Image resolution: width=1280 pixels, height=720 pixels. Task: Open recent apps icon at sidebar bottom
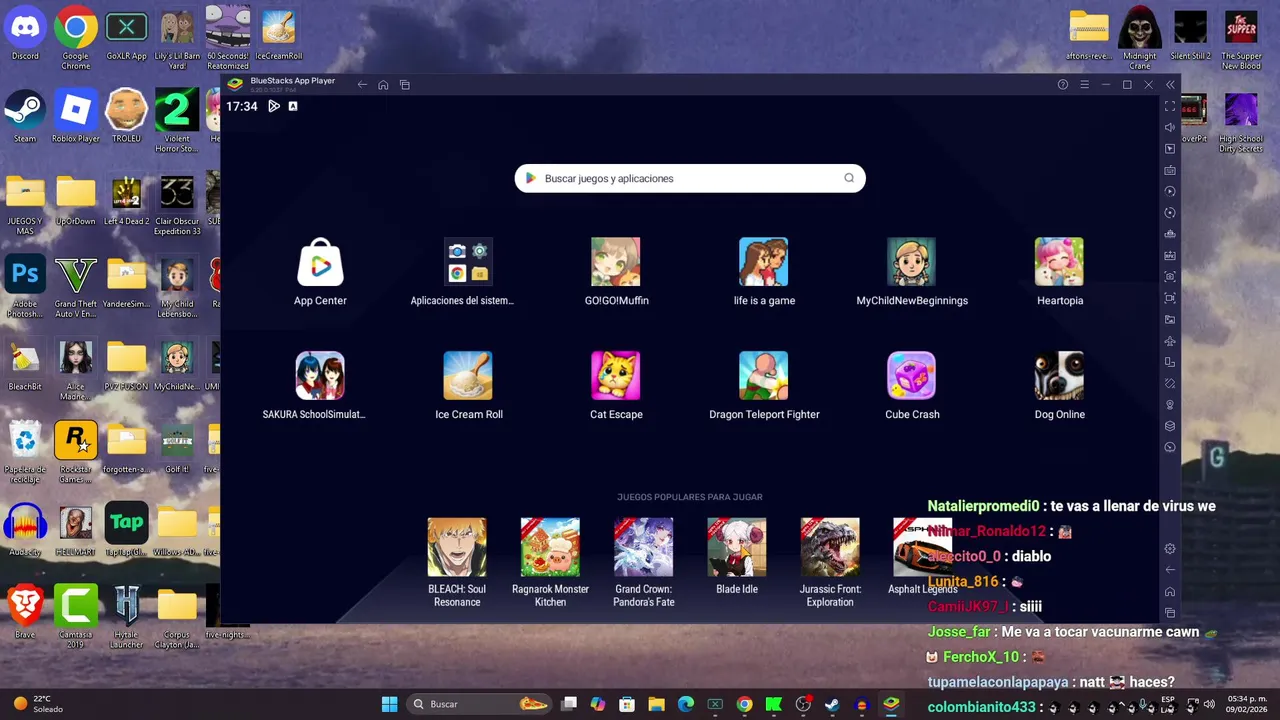coord(1170,613)
